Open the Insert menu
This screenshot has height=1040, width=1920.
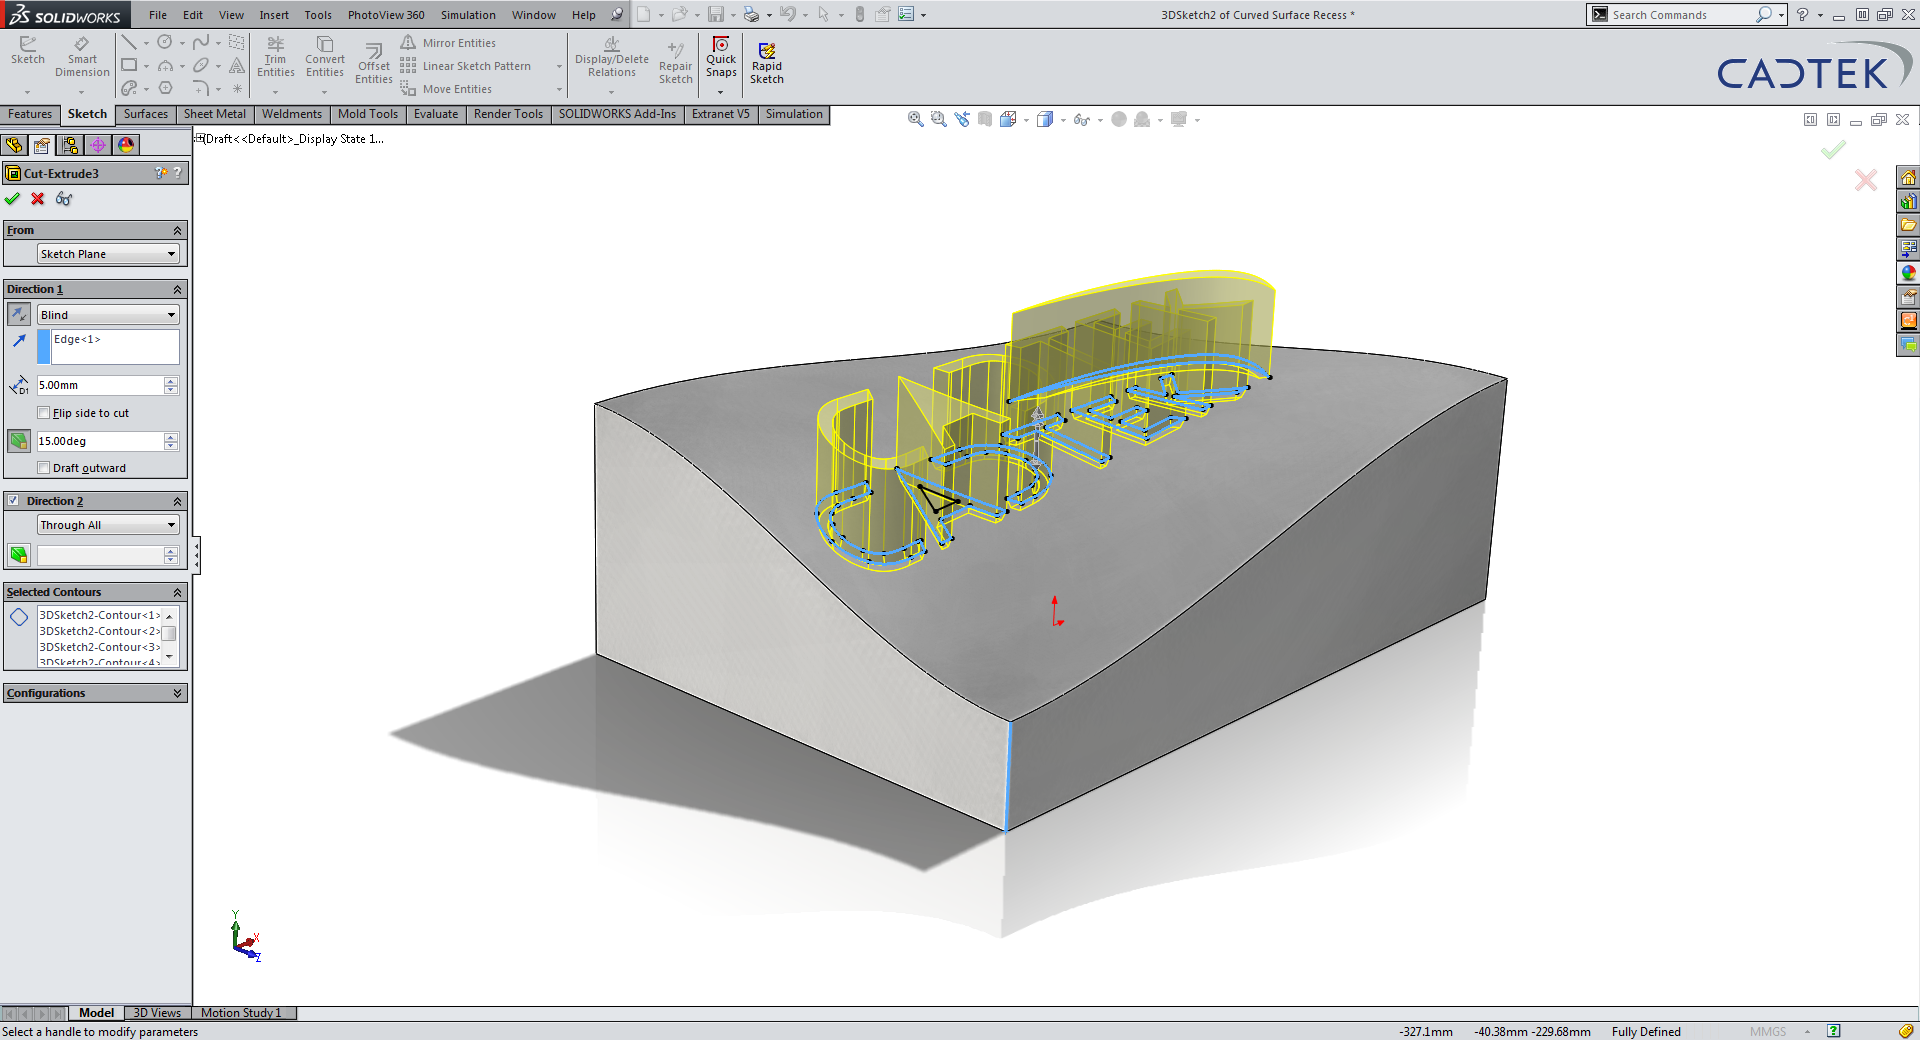coord(274,15)
